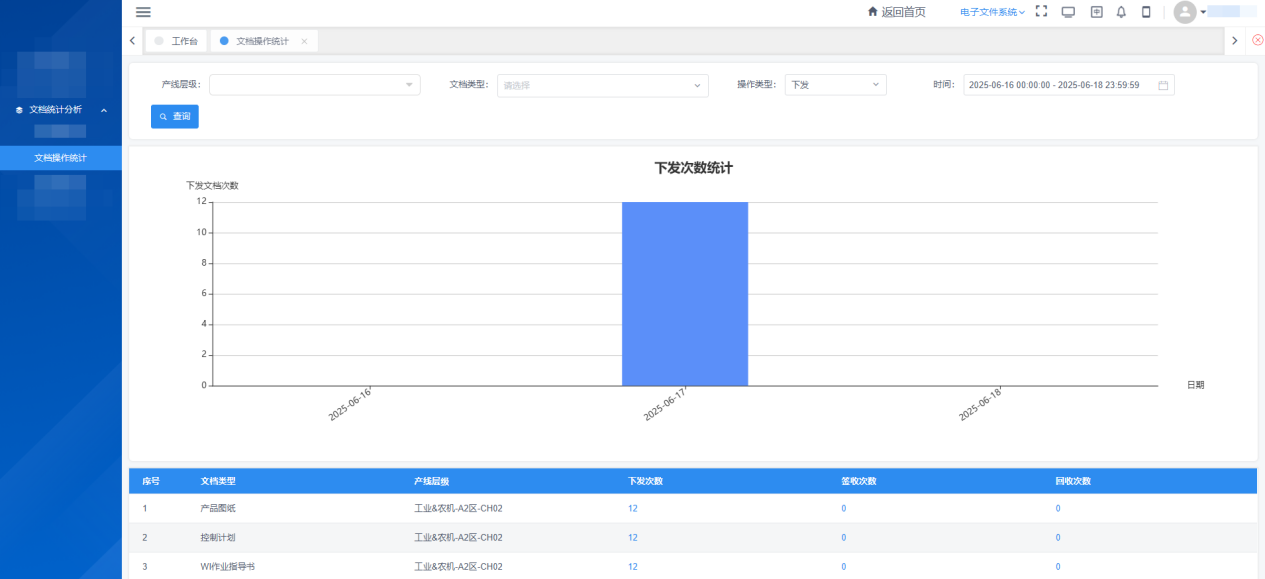Open the 时间 date range picker field
The height and width of the screenshot is (579, 1265).
[x=1069, y=85]
